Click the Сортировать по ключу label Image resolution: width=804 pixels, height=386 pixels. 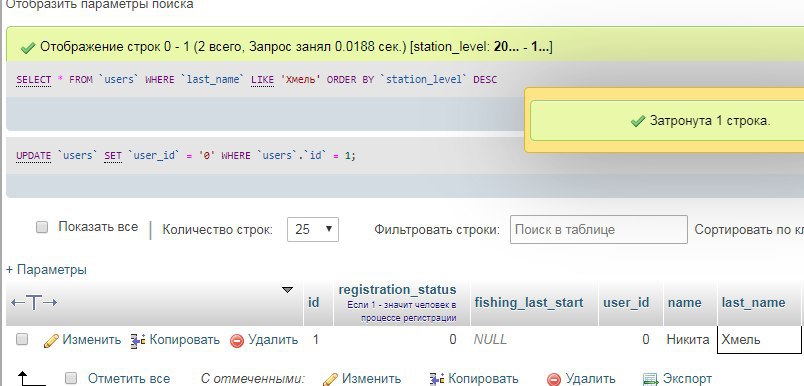(x=749, y=230)
